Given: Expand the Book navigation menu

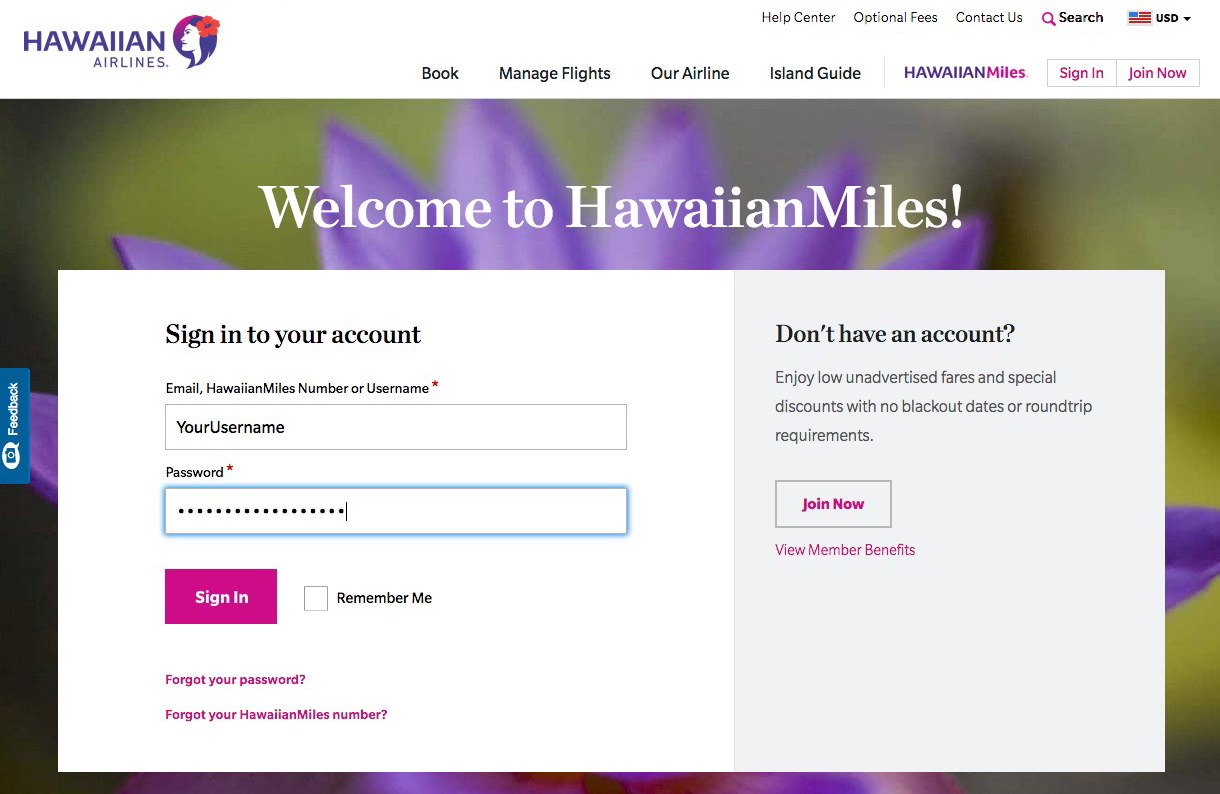Looking at the screenshot, I should point(440,73).
